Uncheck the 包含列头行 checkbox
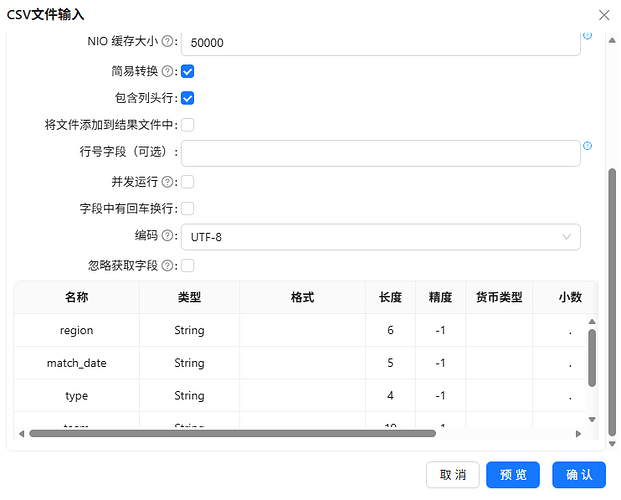The image size is (621, 500). pyautogui.click(x=187, y=98)
